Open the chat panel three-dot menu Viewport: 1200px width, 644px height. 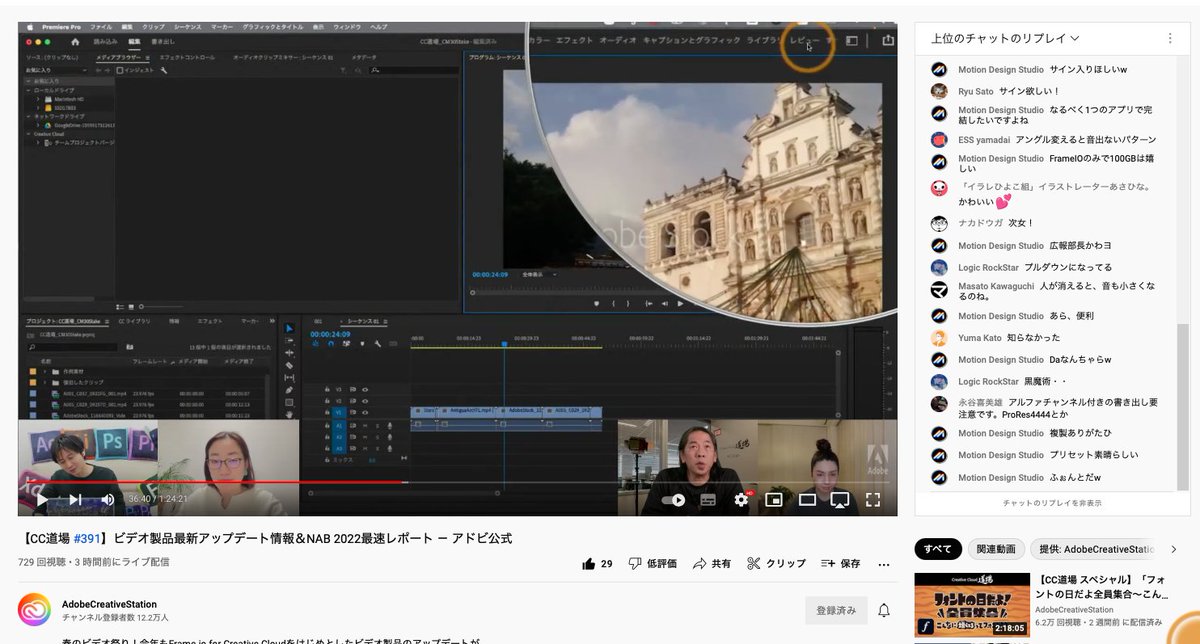tap(1170, 38)
